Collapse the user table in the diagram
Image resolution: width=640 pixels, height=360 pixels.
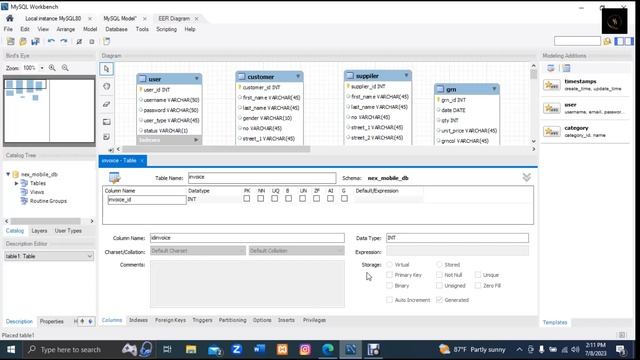(x=197, y=79)
